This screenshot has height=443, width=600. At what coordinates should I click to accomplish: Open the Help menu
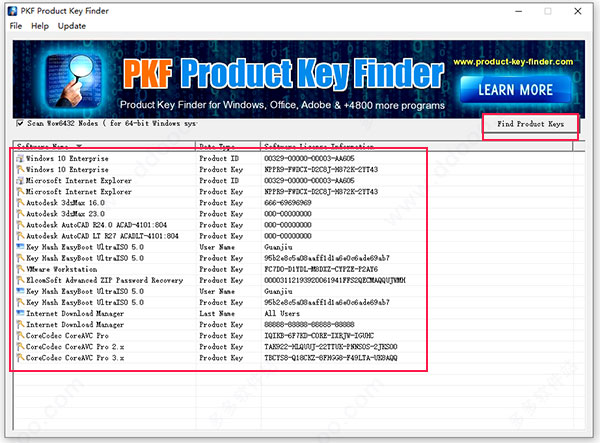pos(40,26)
